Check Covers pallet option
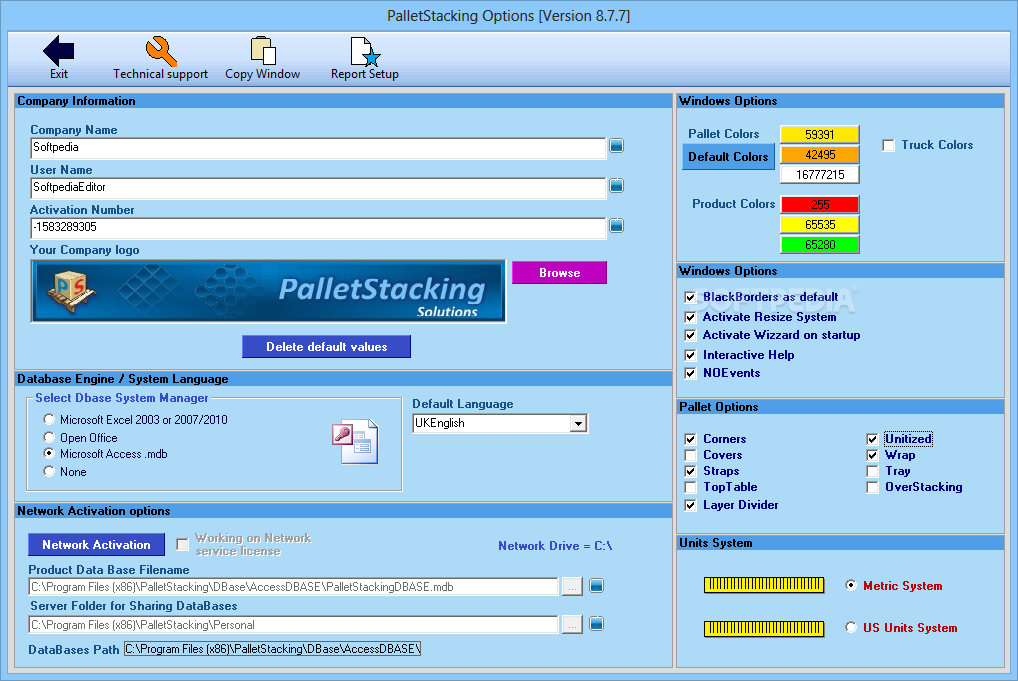 (x=690, y=455)
